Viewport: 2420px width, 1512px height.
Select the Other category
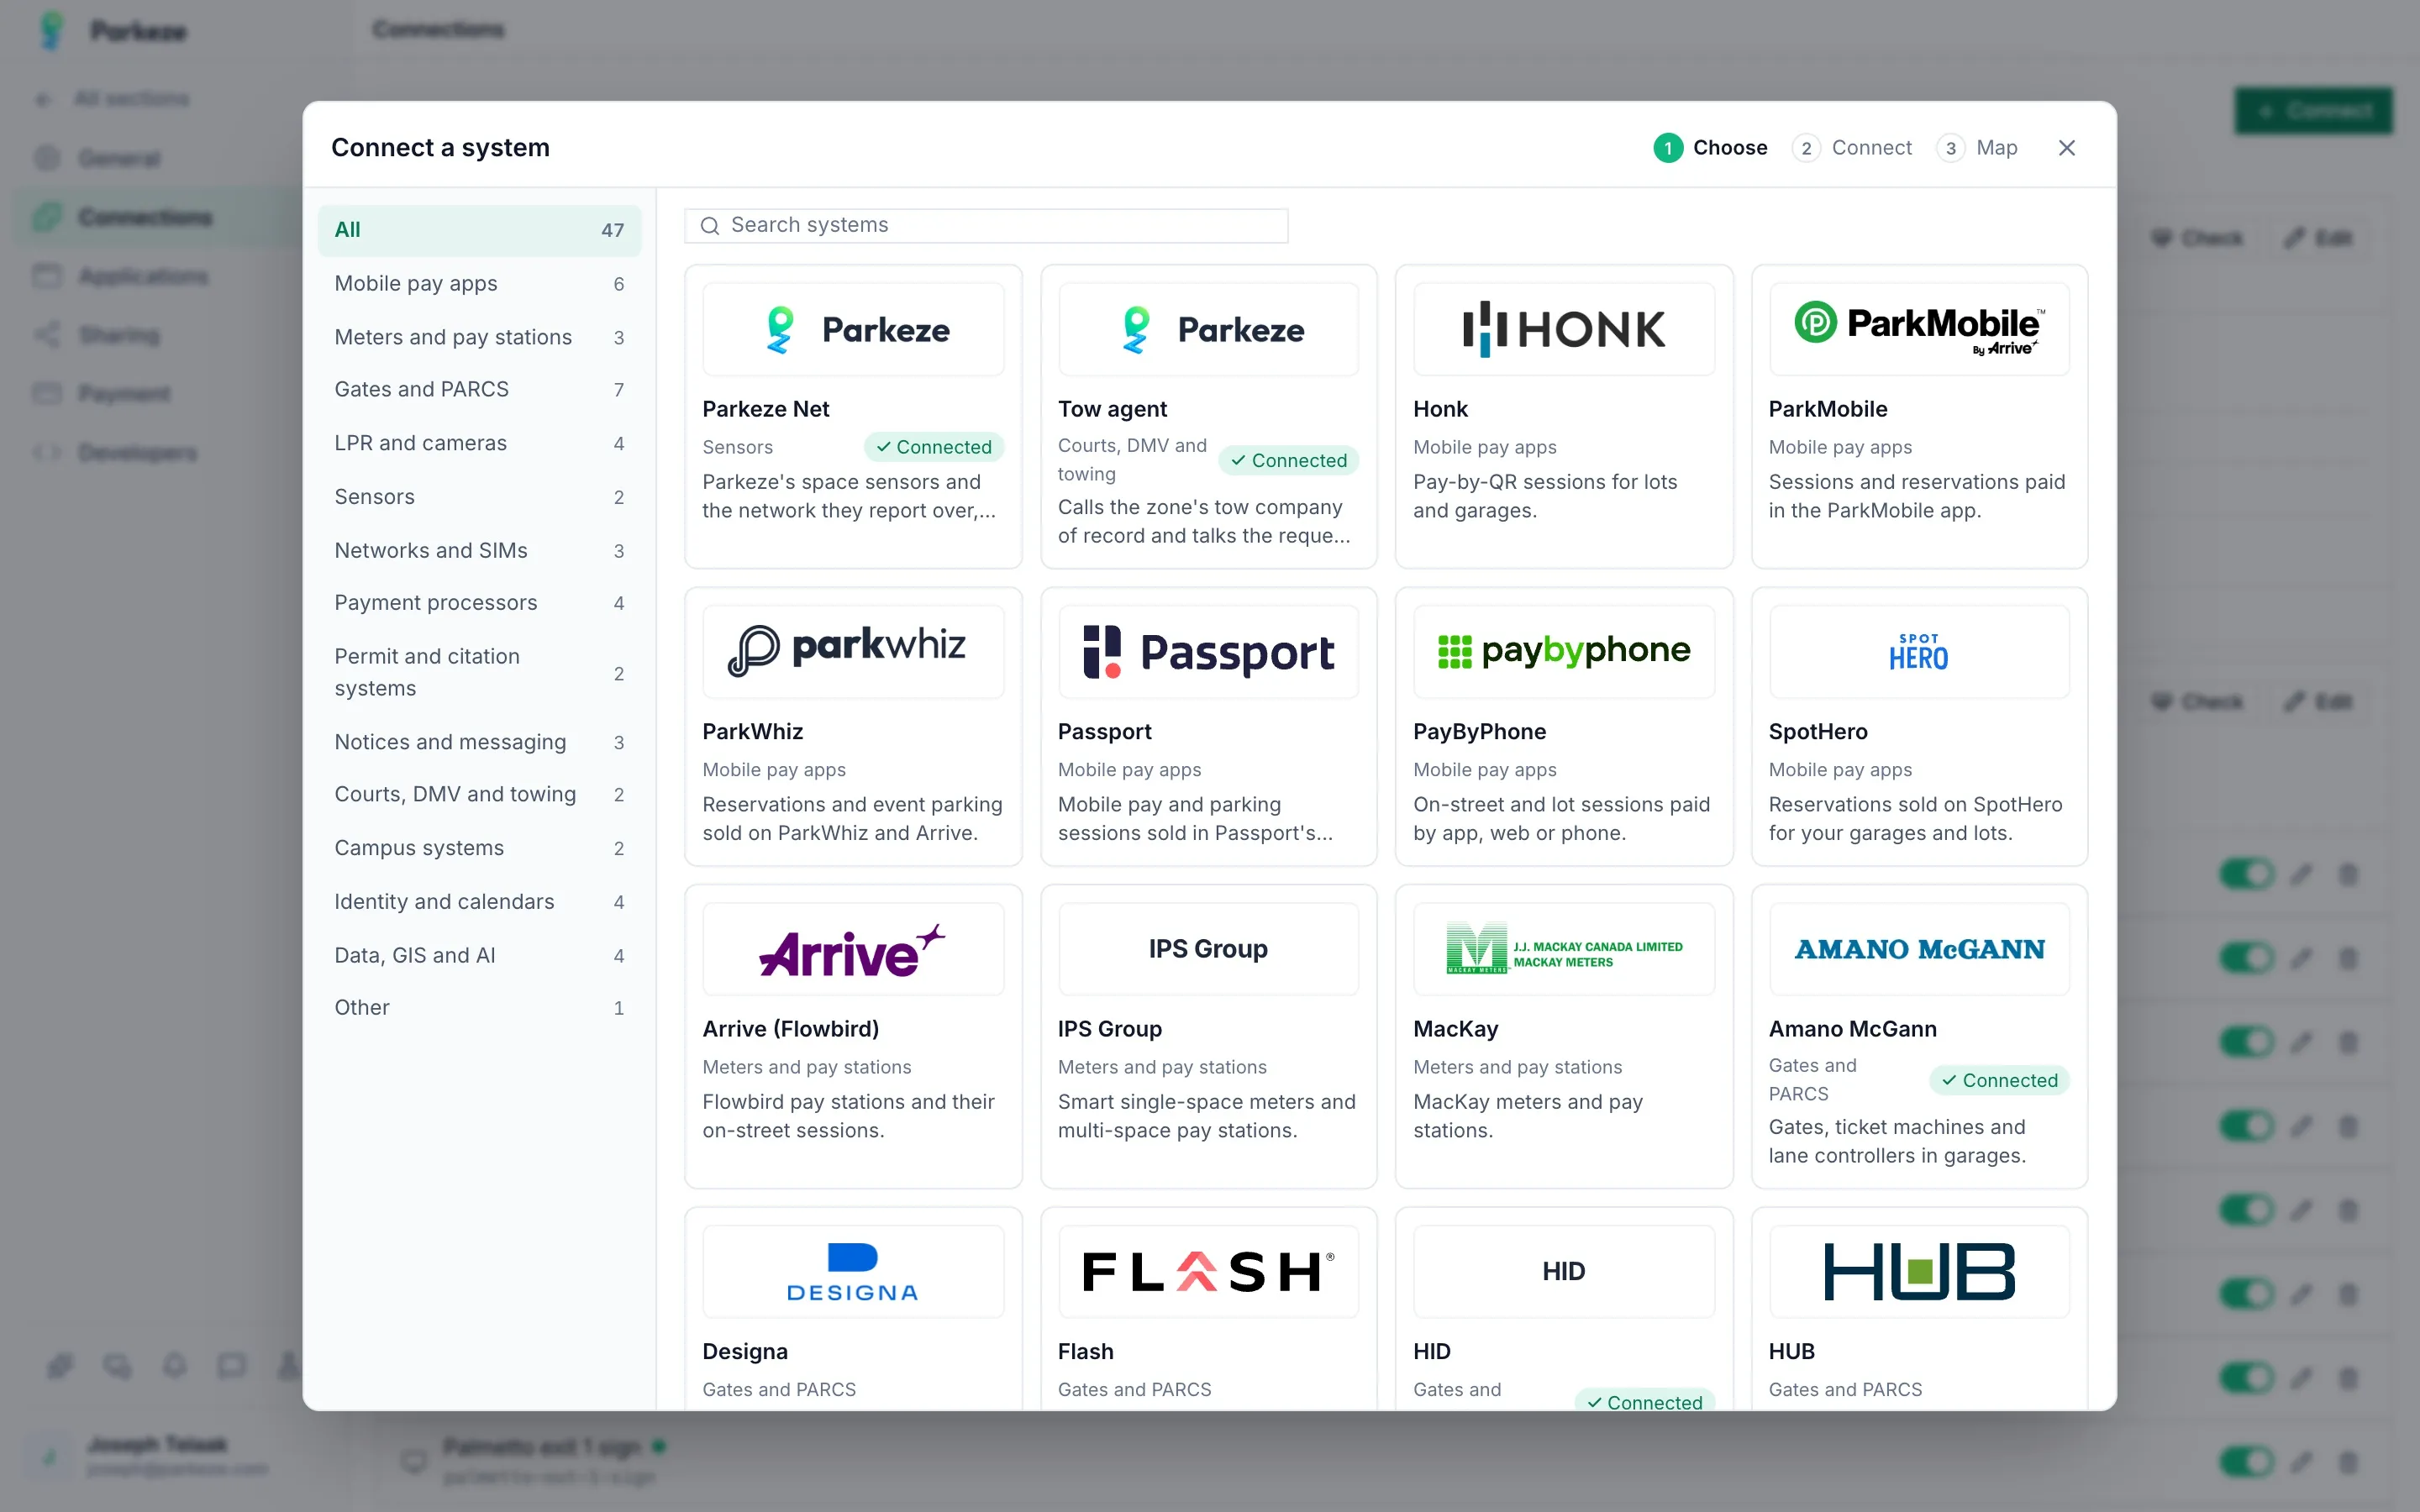point(479,1008)
